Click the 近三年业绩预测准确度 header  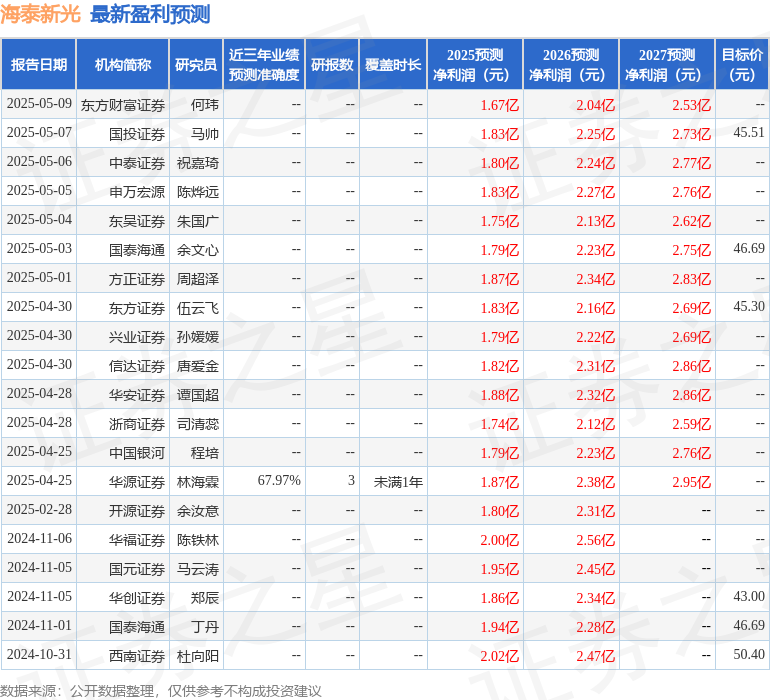click(264, 64)
